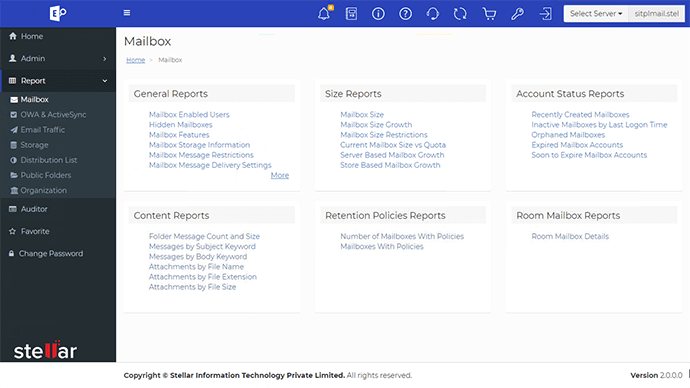The image size is (690, 388).
Task: Click the info circle icon
Action: coord(378,14)
